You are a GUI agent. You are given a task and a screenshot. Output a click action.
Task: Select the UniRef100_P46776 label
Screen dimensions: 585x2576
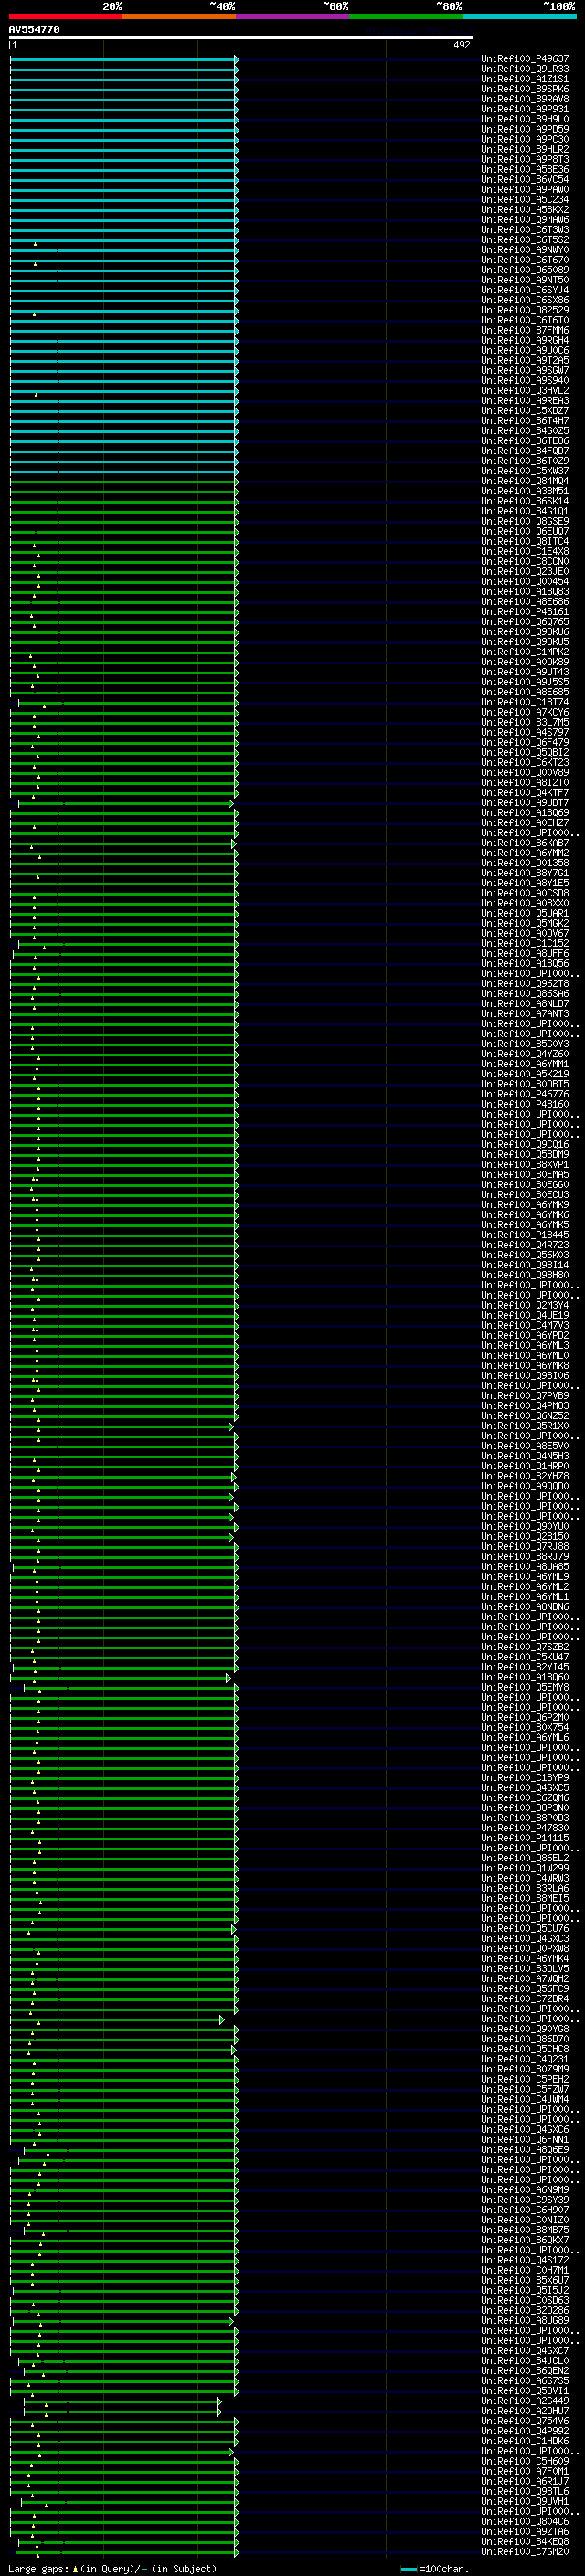(x=525, y=1094)
